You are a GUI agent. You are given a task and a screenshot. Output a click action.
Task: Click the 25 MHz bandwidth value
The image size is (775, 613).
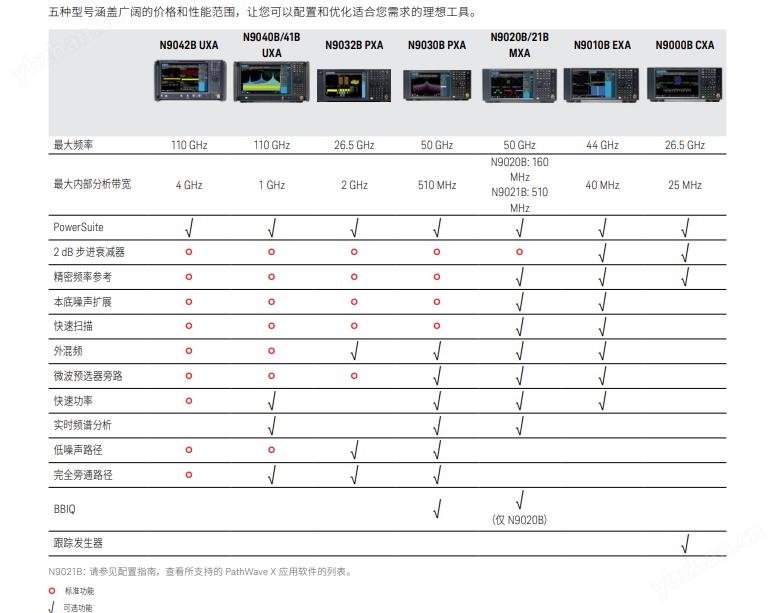pos(685,185)
